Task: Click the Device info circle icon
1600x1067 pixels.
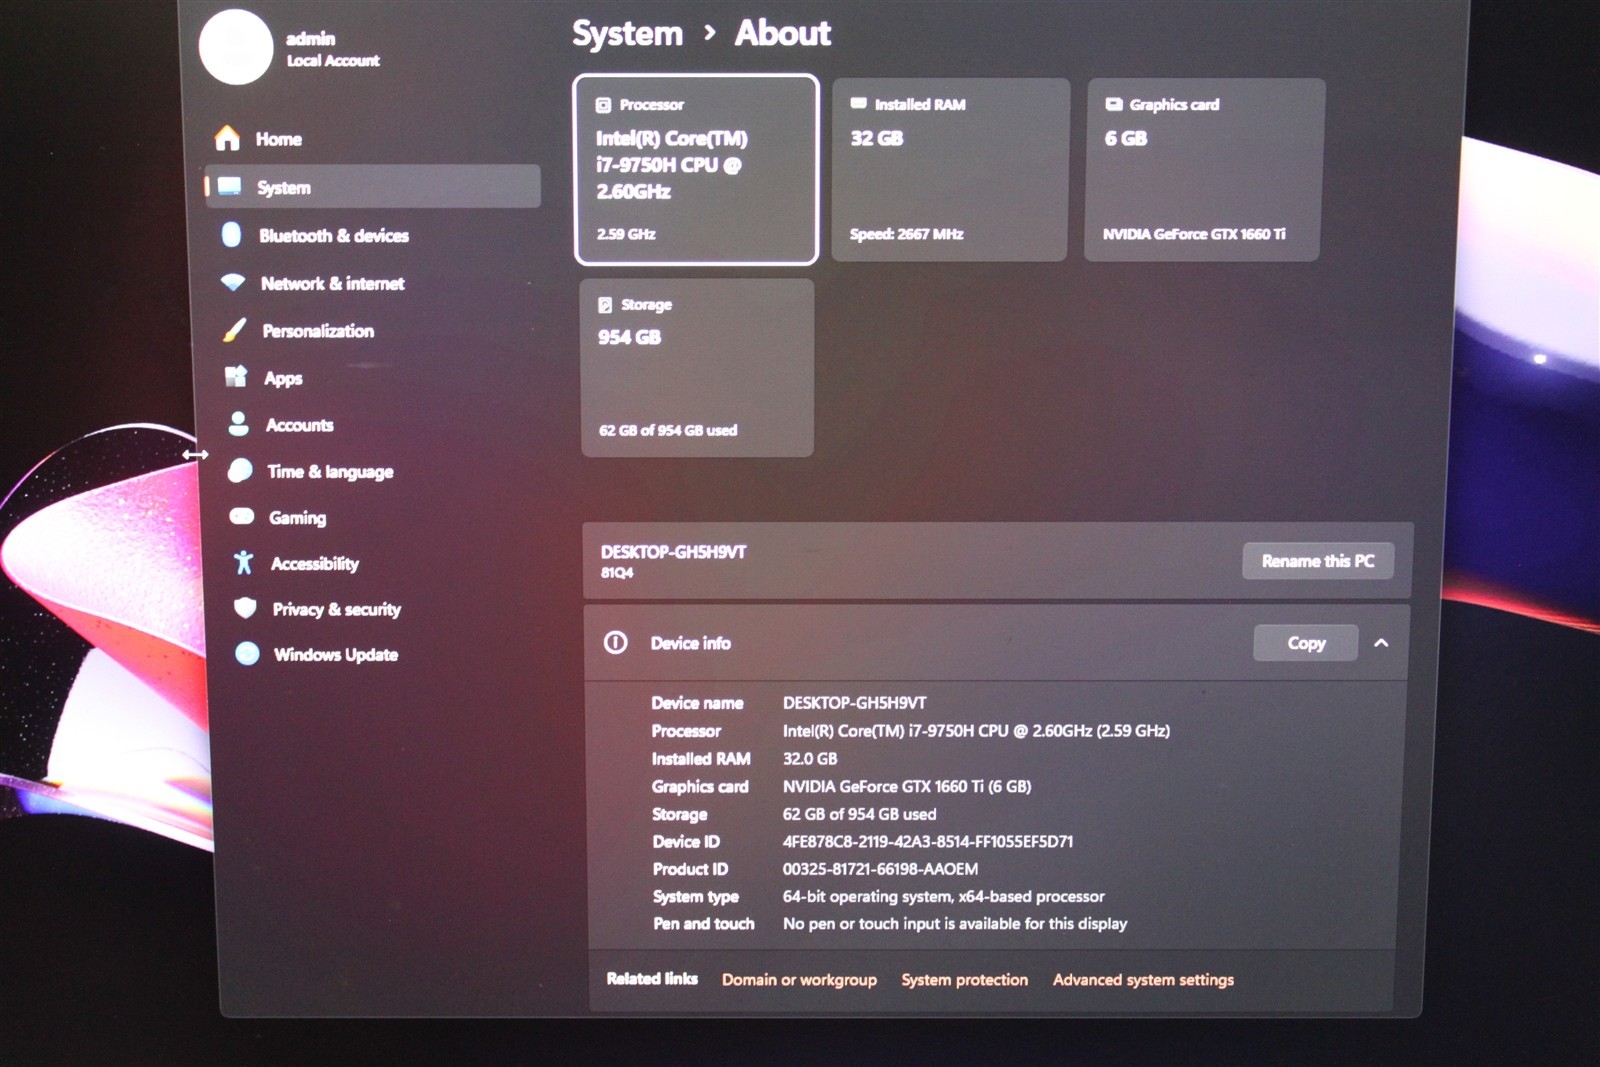Action: coord(616,642)
